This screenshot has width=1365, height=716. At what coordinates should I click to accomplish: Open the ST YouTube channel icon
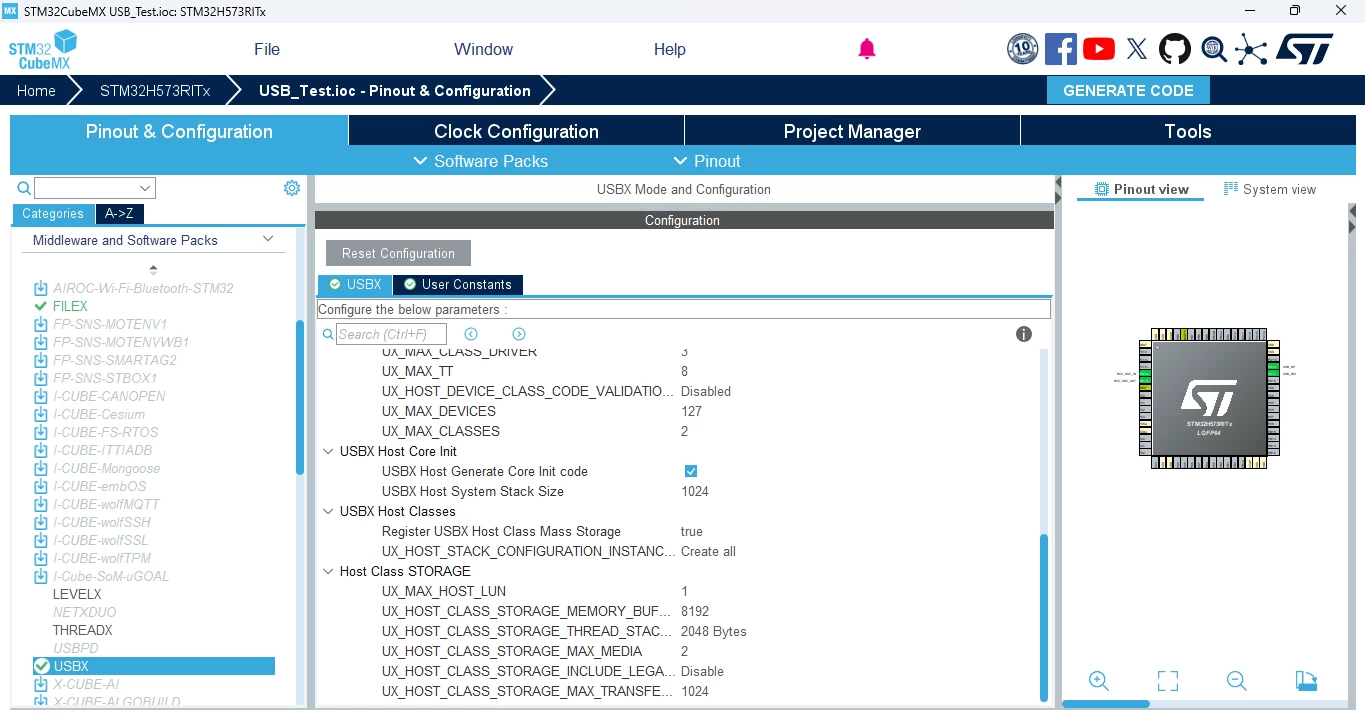click(x=1098, y=49)
